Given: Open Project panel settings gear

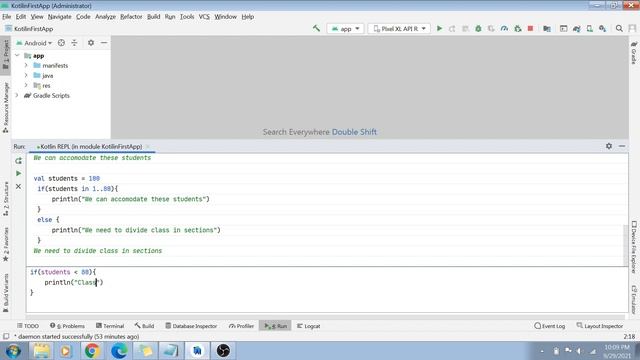Looking at the screenshot, I should 91,43.
